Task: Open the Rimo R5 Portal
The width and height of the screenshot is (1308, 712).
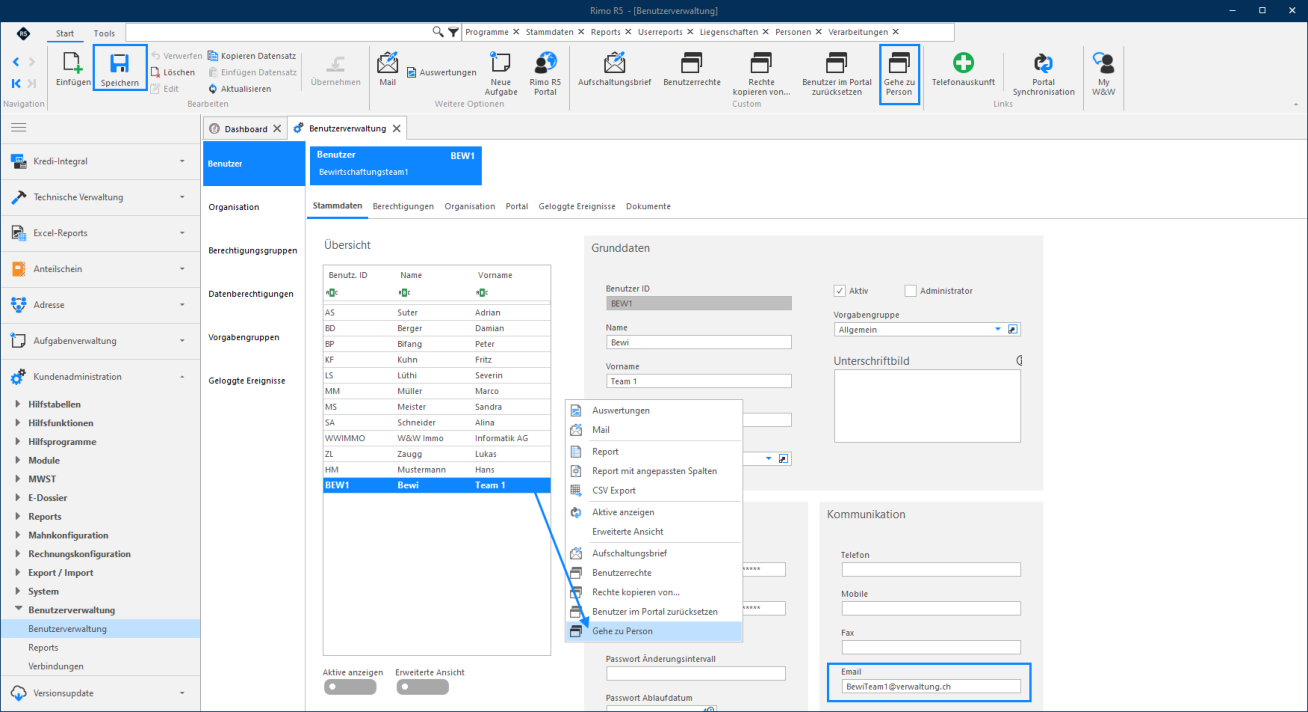Action: (x=545, y=73)
